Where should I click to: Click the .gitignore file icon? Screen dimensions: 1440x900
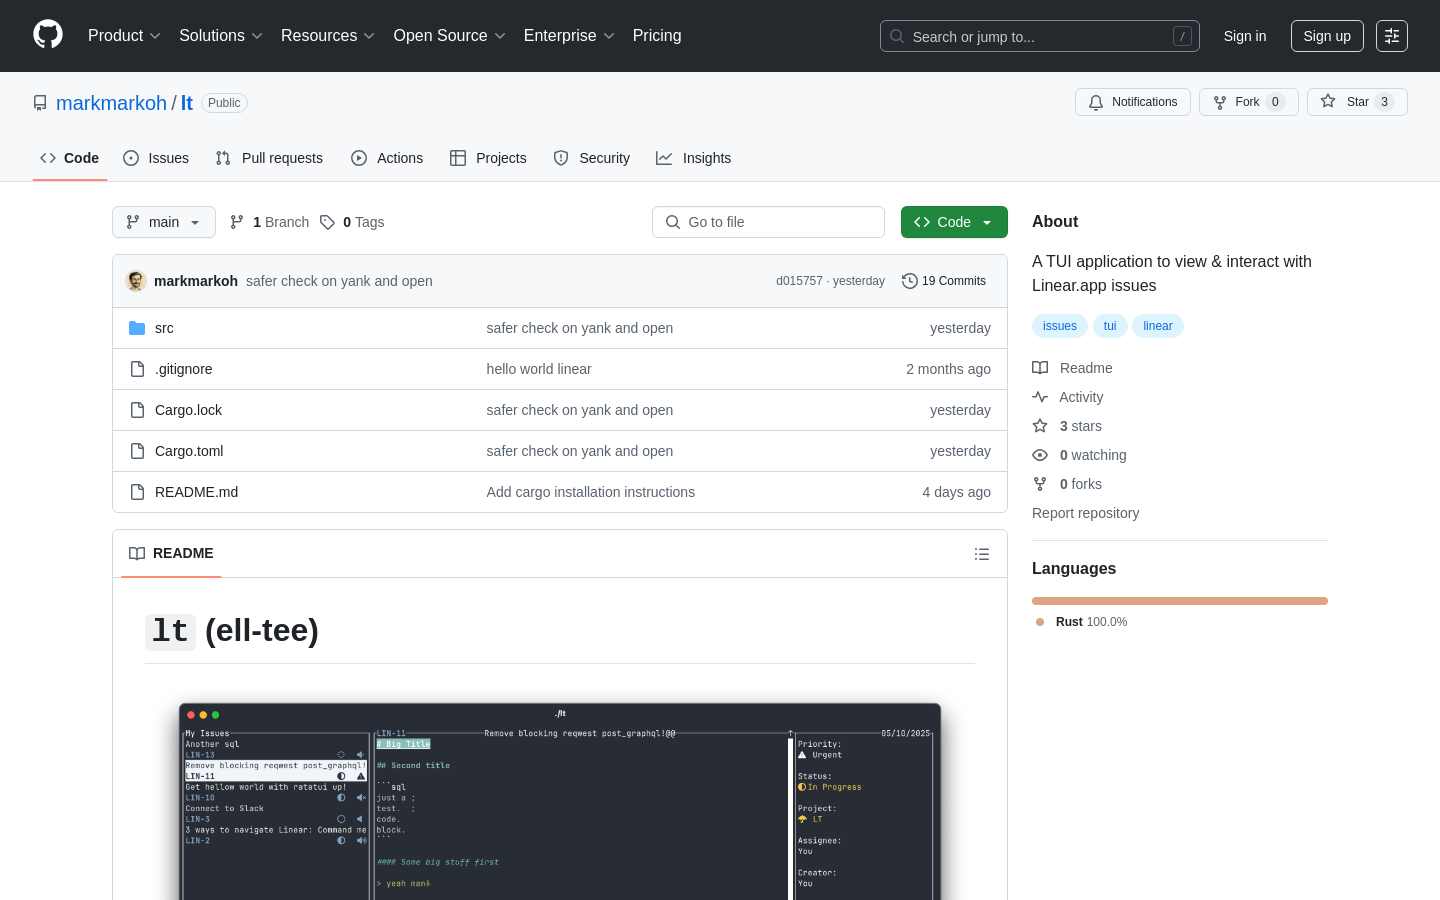point(137,369)
